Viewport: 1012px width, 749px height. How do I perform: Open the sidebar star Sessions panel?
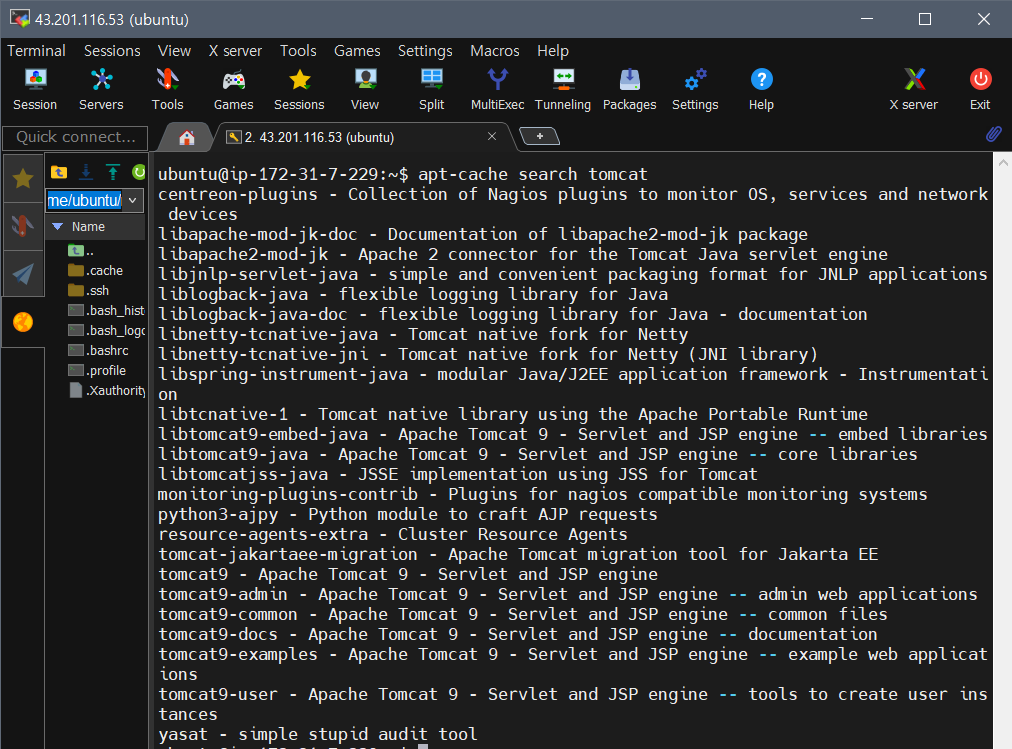(x=23, y=178)
